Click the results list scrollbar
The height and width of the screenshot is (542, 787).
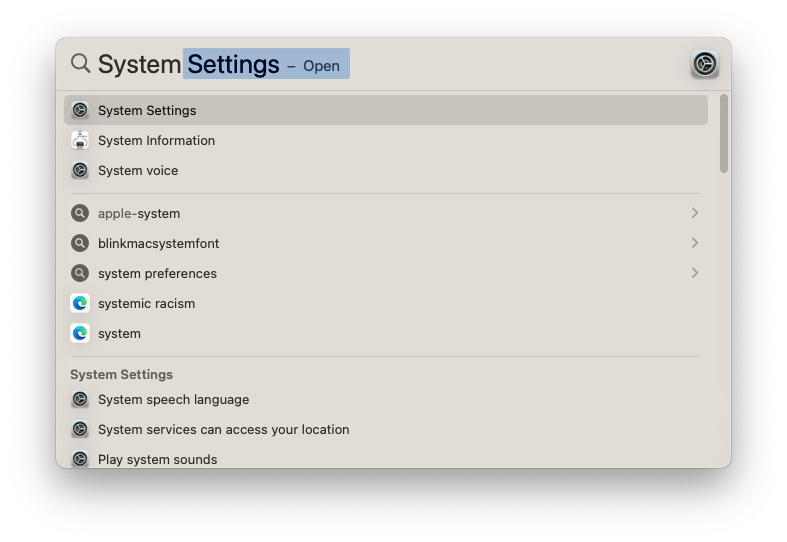[x=724, y=134]
